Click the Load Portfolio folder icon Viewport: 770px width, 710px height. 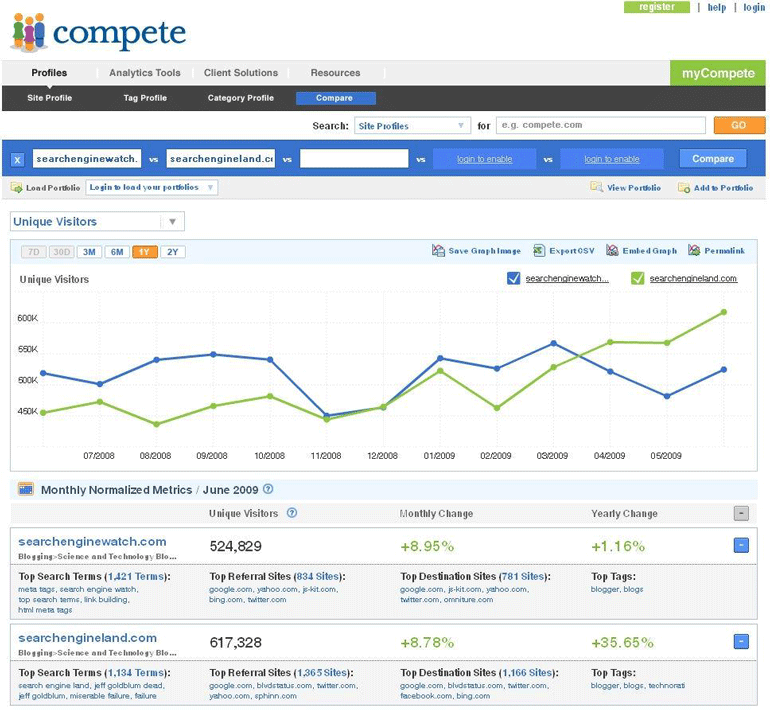[x=16, y=188]
